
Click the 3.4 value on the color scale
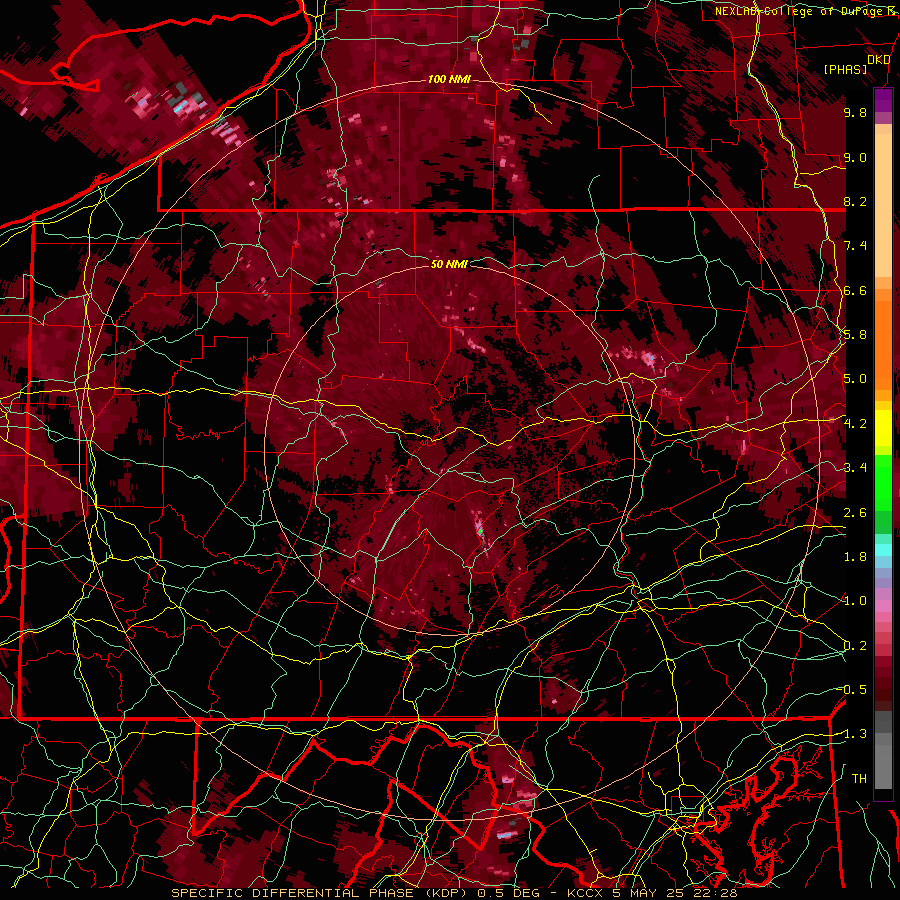855,468
